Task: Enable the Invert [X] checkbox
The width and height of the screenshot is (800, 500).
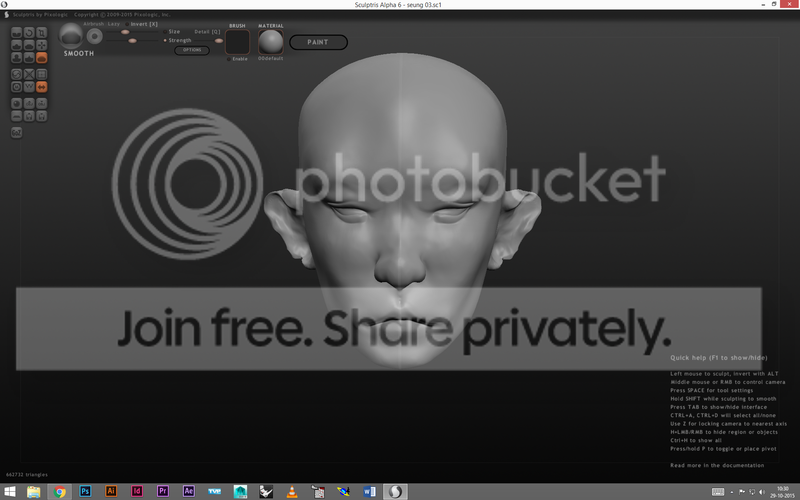Action: 127,24
